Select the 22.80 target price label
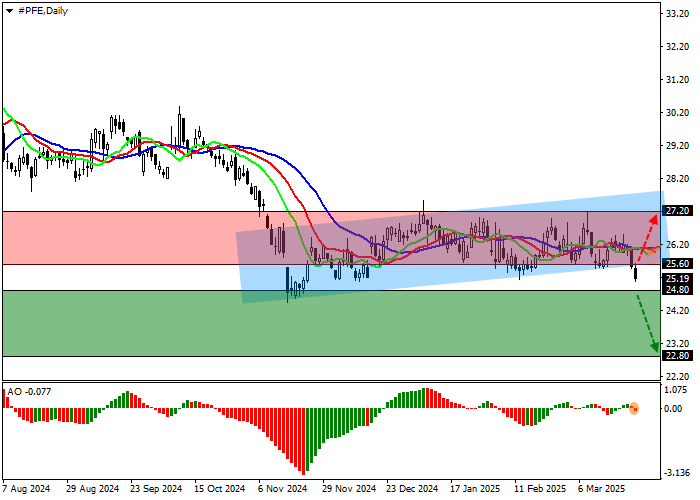Screen dimensions: 700x500 pyautogui.click(x=677, y=356)
